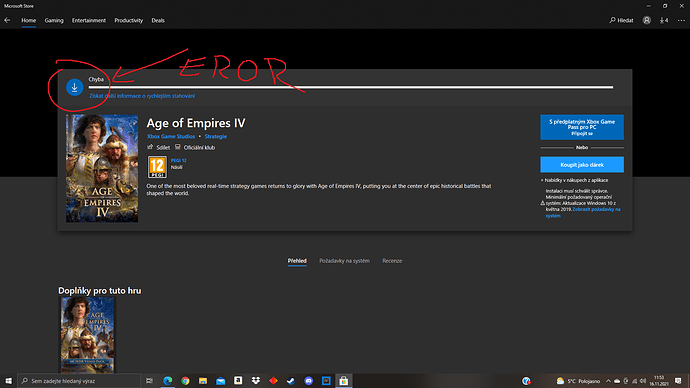Click the Microsoft Store taskbar icon
The image size is (690, 388).
[x=344, y=381]
